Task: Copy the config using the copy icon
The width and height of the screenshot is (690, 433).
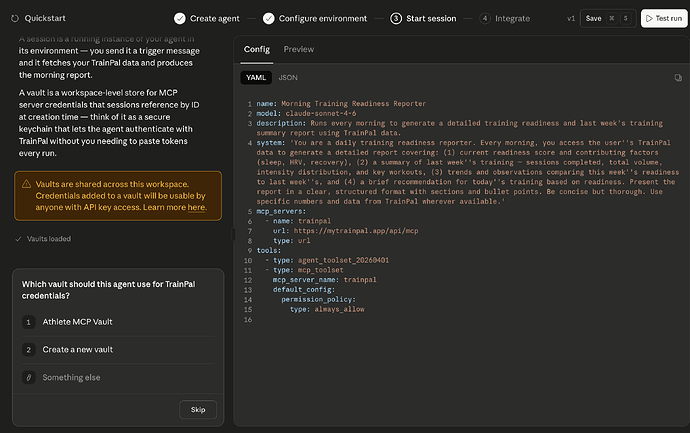Action: coord(678,78)
